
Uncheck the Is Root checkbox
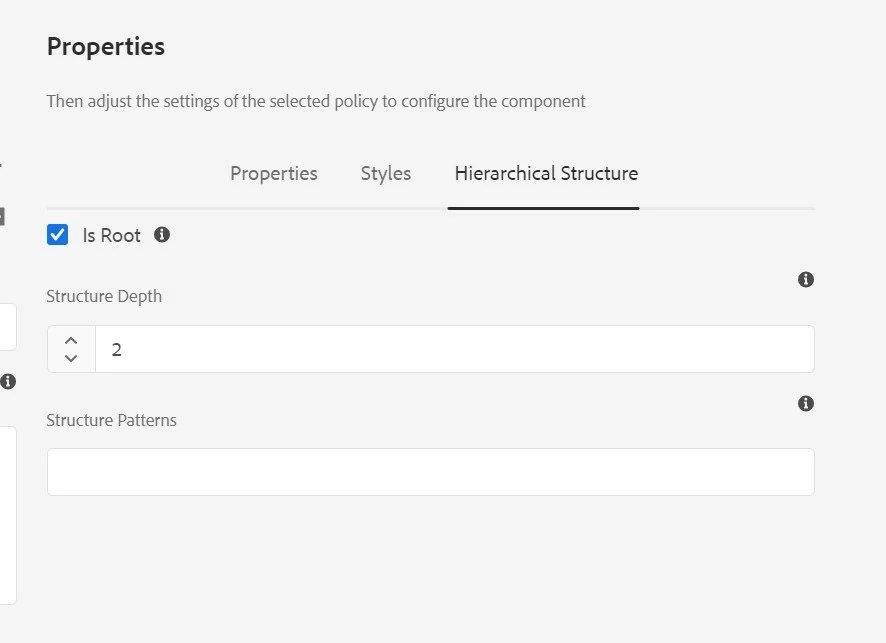click(x=58, y=235)
